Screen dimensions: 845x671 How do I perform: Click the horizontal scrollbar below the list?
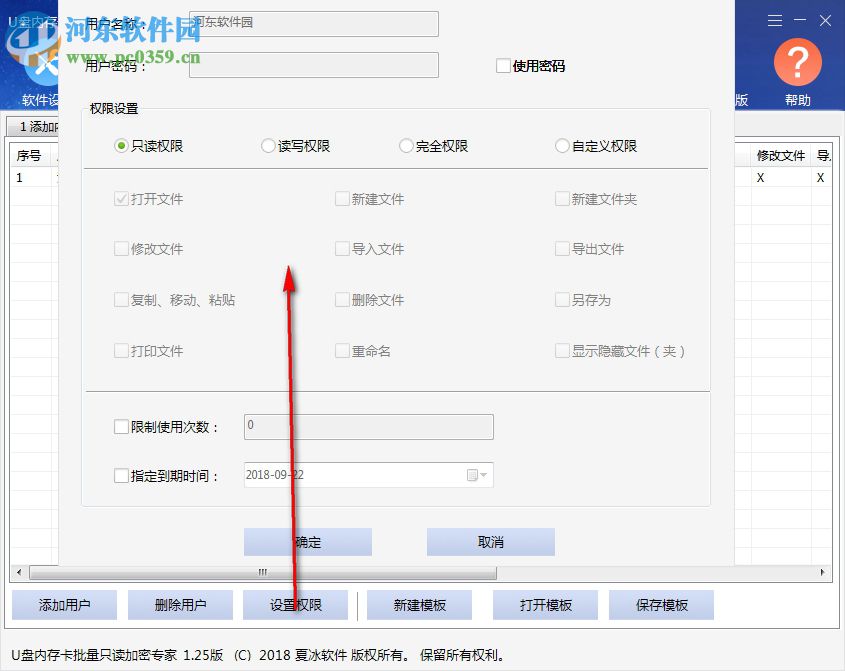coord(260,573)
